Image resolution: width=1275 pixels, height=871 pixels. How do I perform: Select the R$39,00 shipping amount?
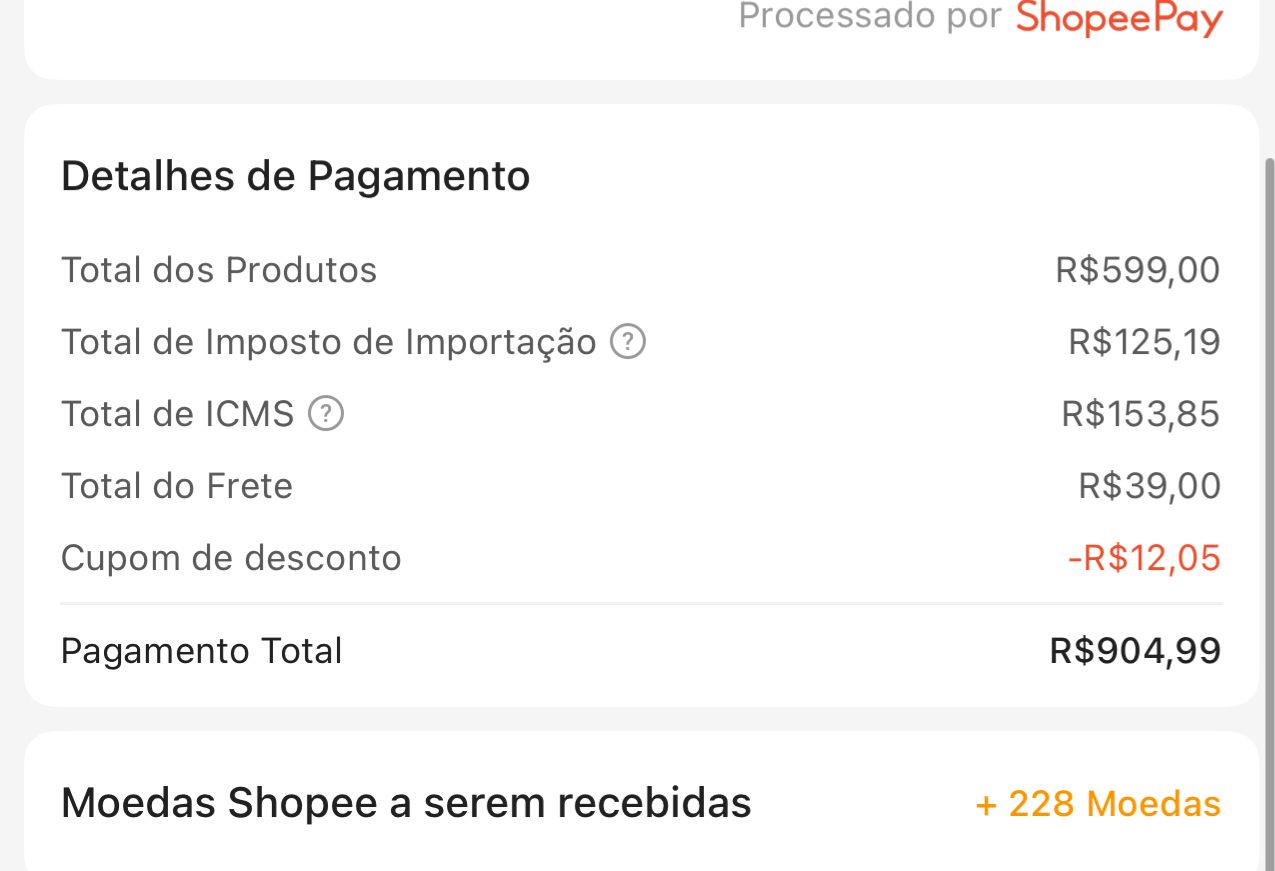click(1149, 486)
